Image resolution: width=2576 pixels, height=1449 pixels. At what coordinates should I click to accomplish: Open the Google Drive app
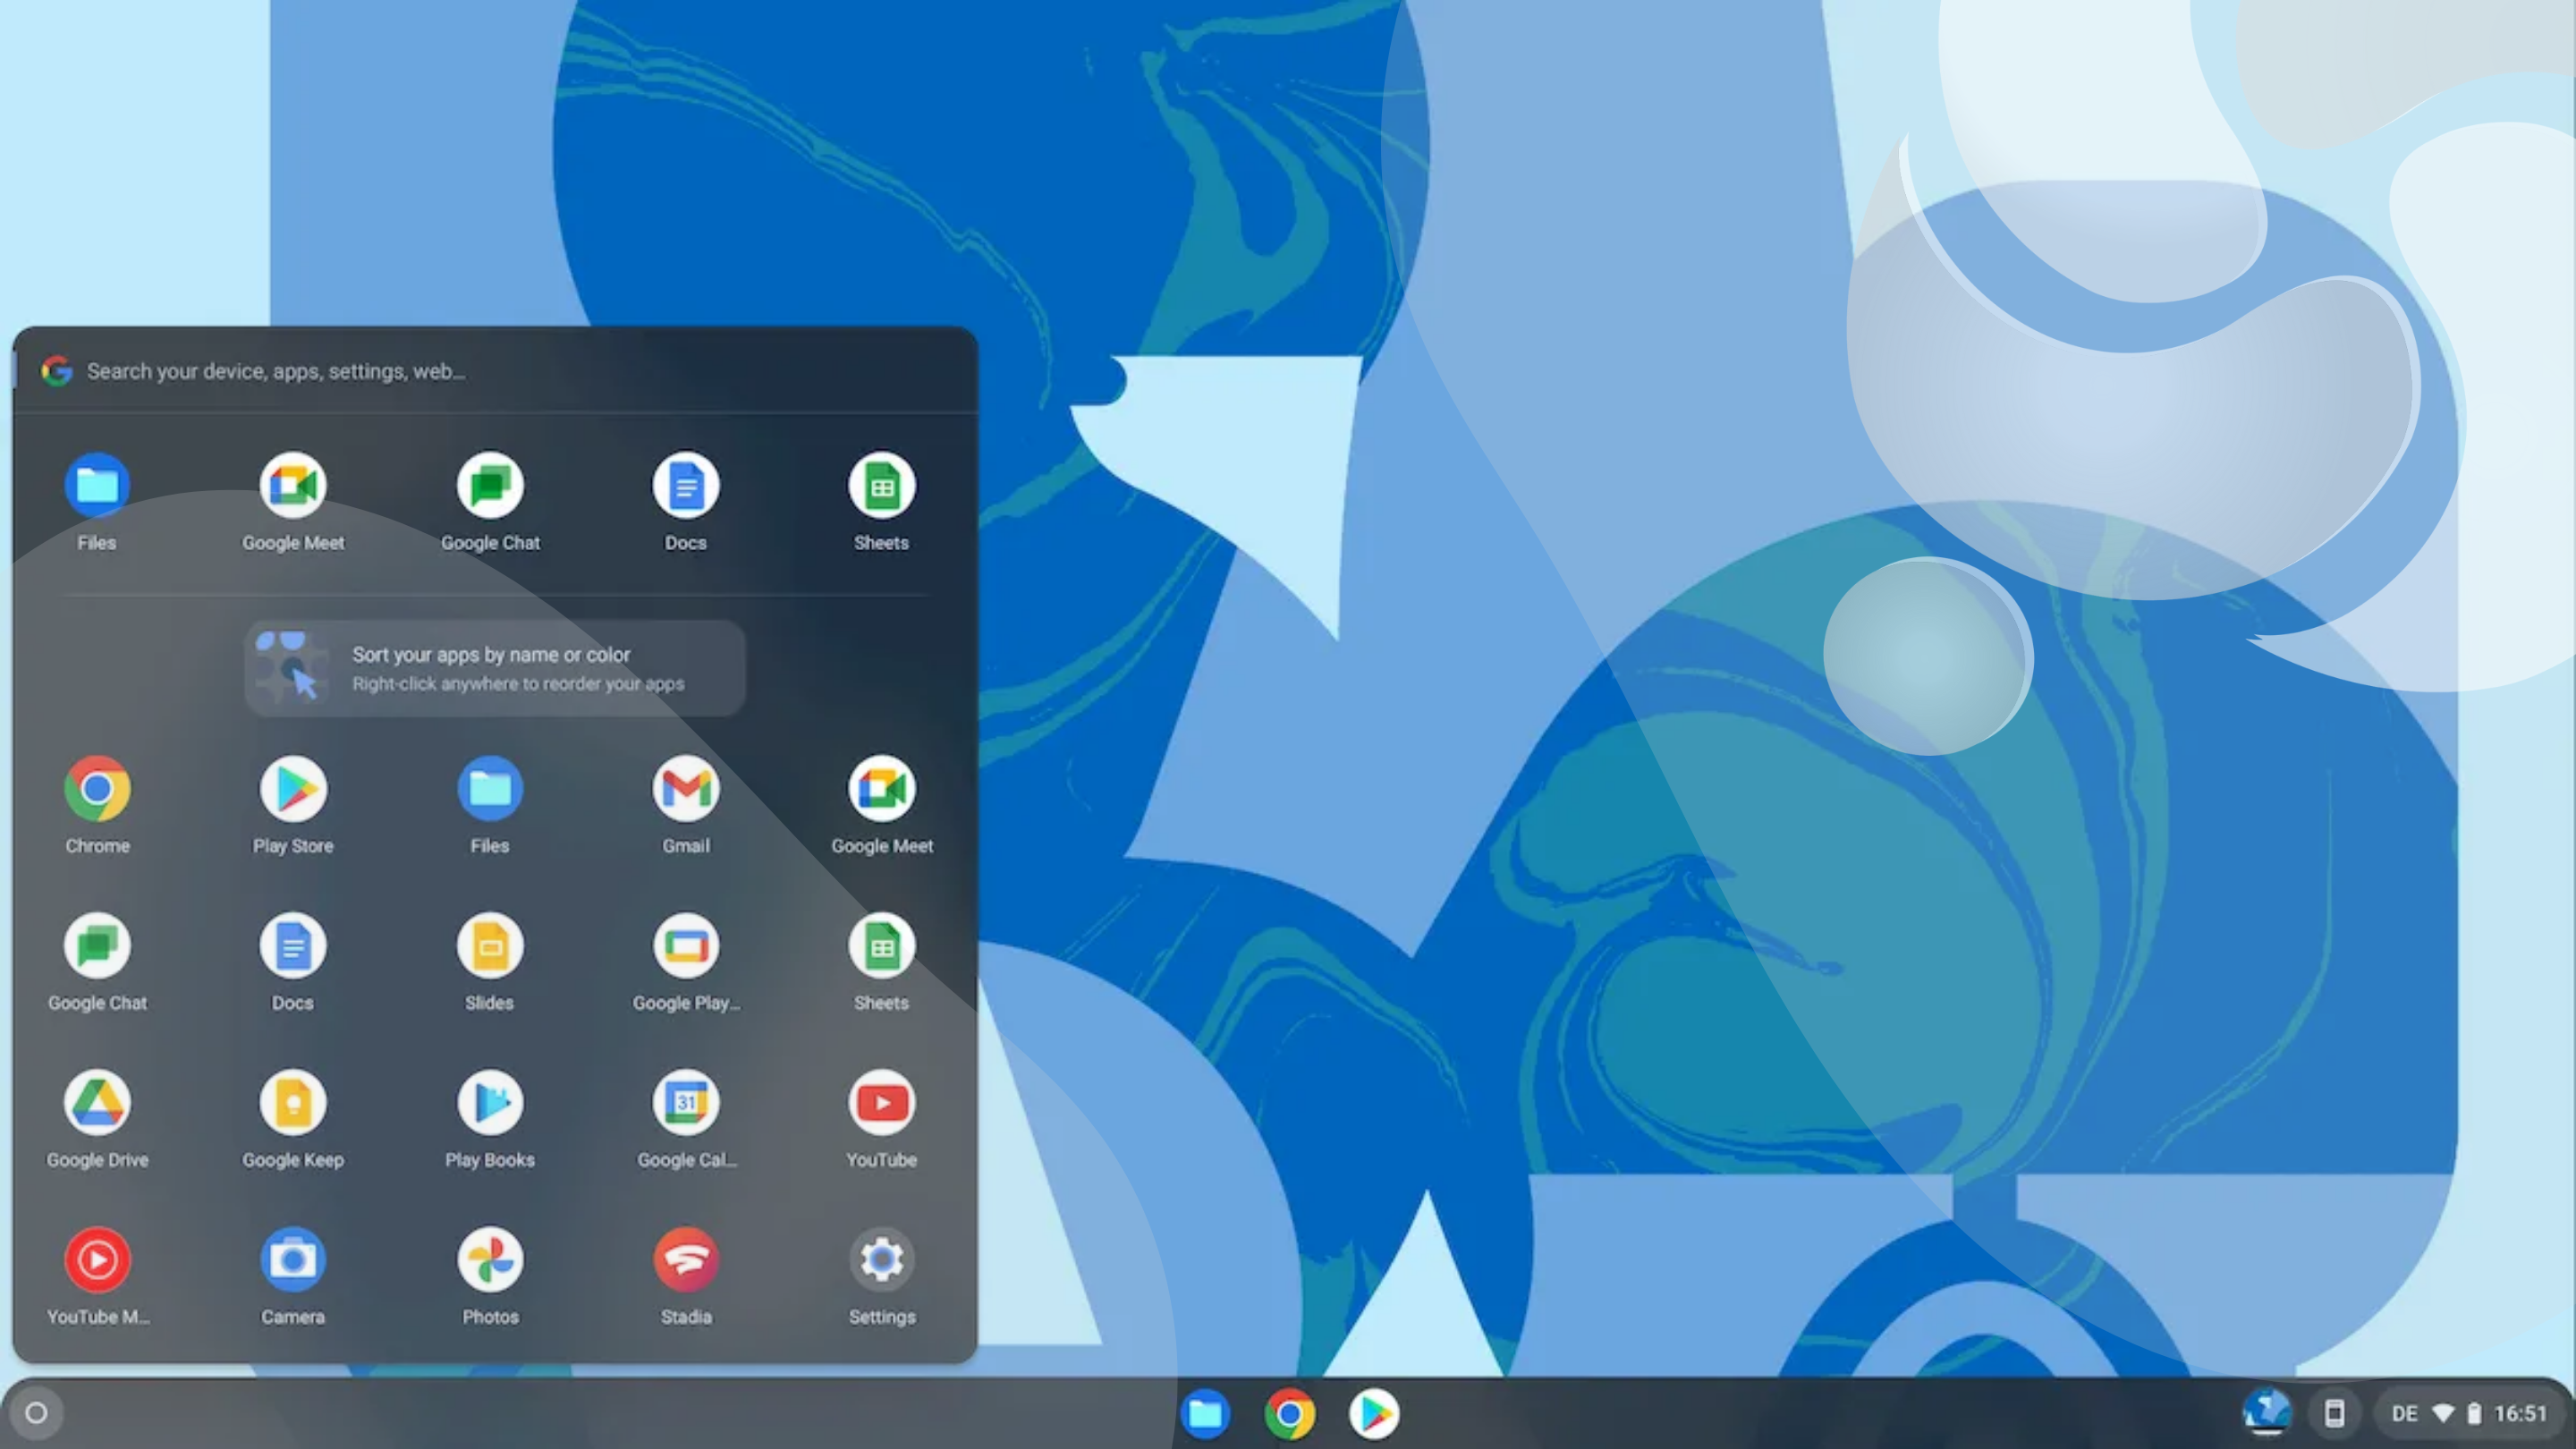point(97,1104)
